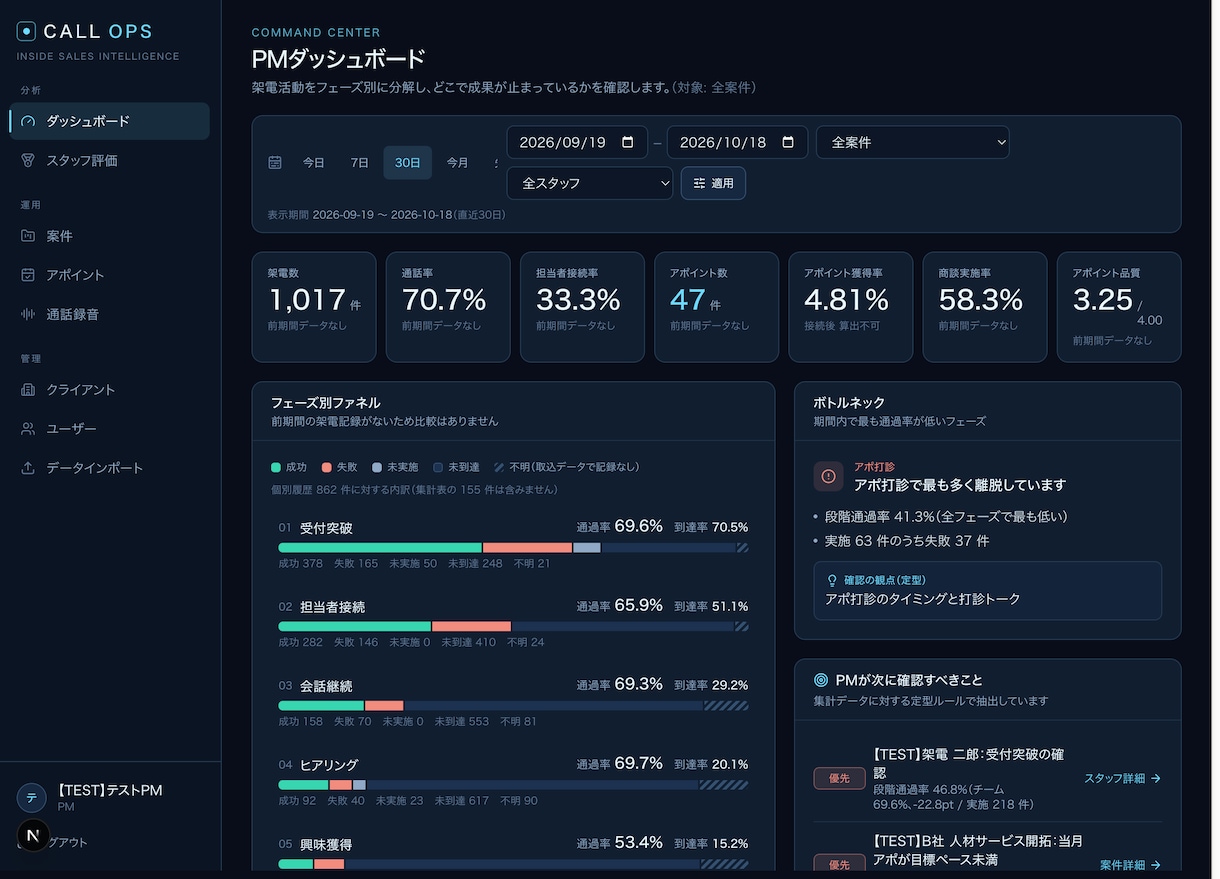Click the アポイント獲得率 4.81% KPI card

(x=851, y=306)
